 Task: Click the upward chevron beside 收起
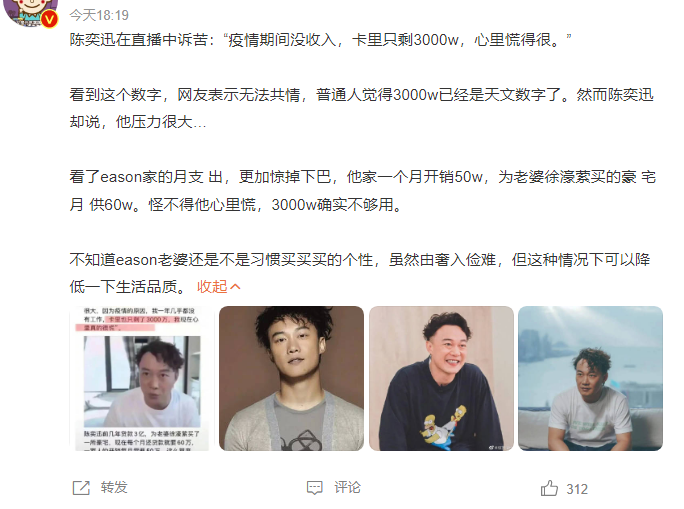coord(235,287)
